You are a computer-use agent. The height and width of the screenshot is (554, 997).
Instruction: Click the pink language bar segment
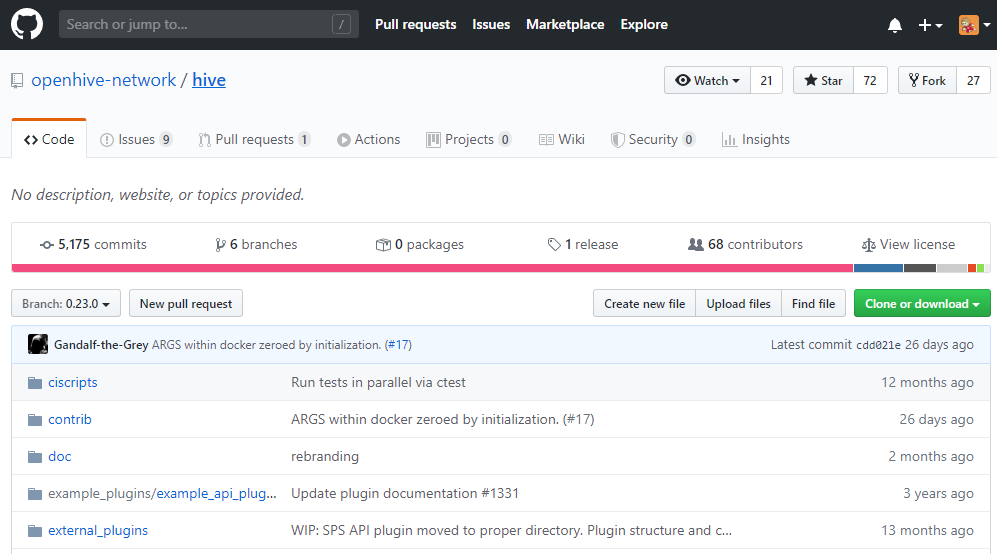(432, 268)
